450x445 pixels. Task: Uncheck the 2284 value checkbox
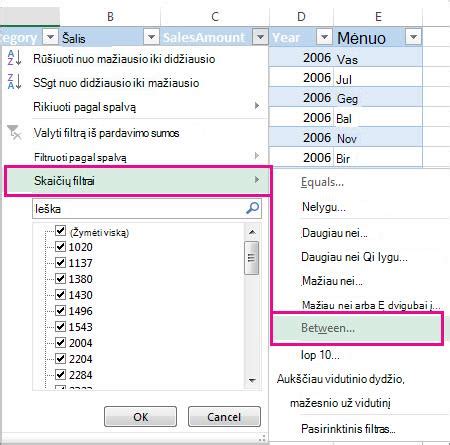60,374
